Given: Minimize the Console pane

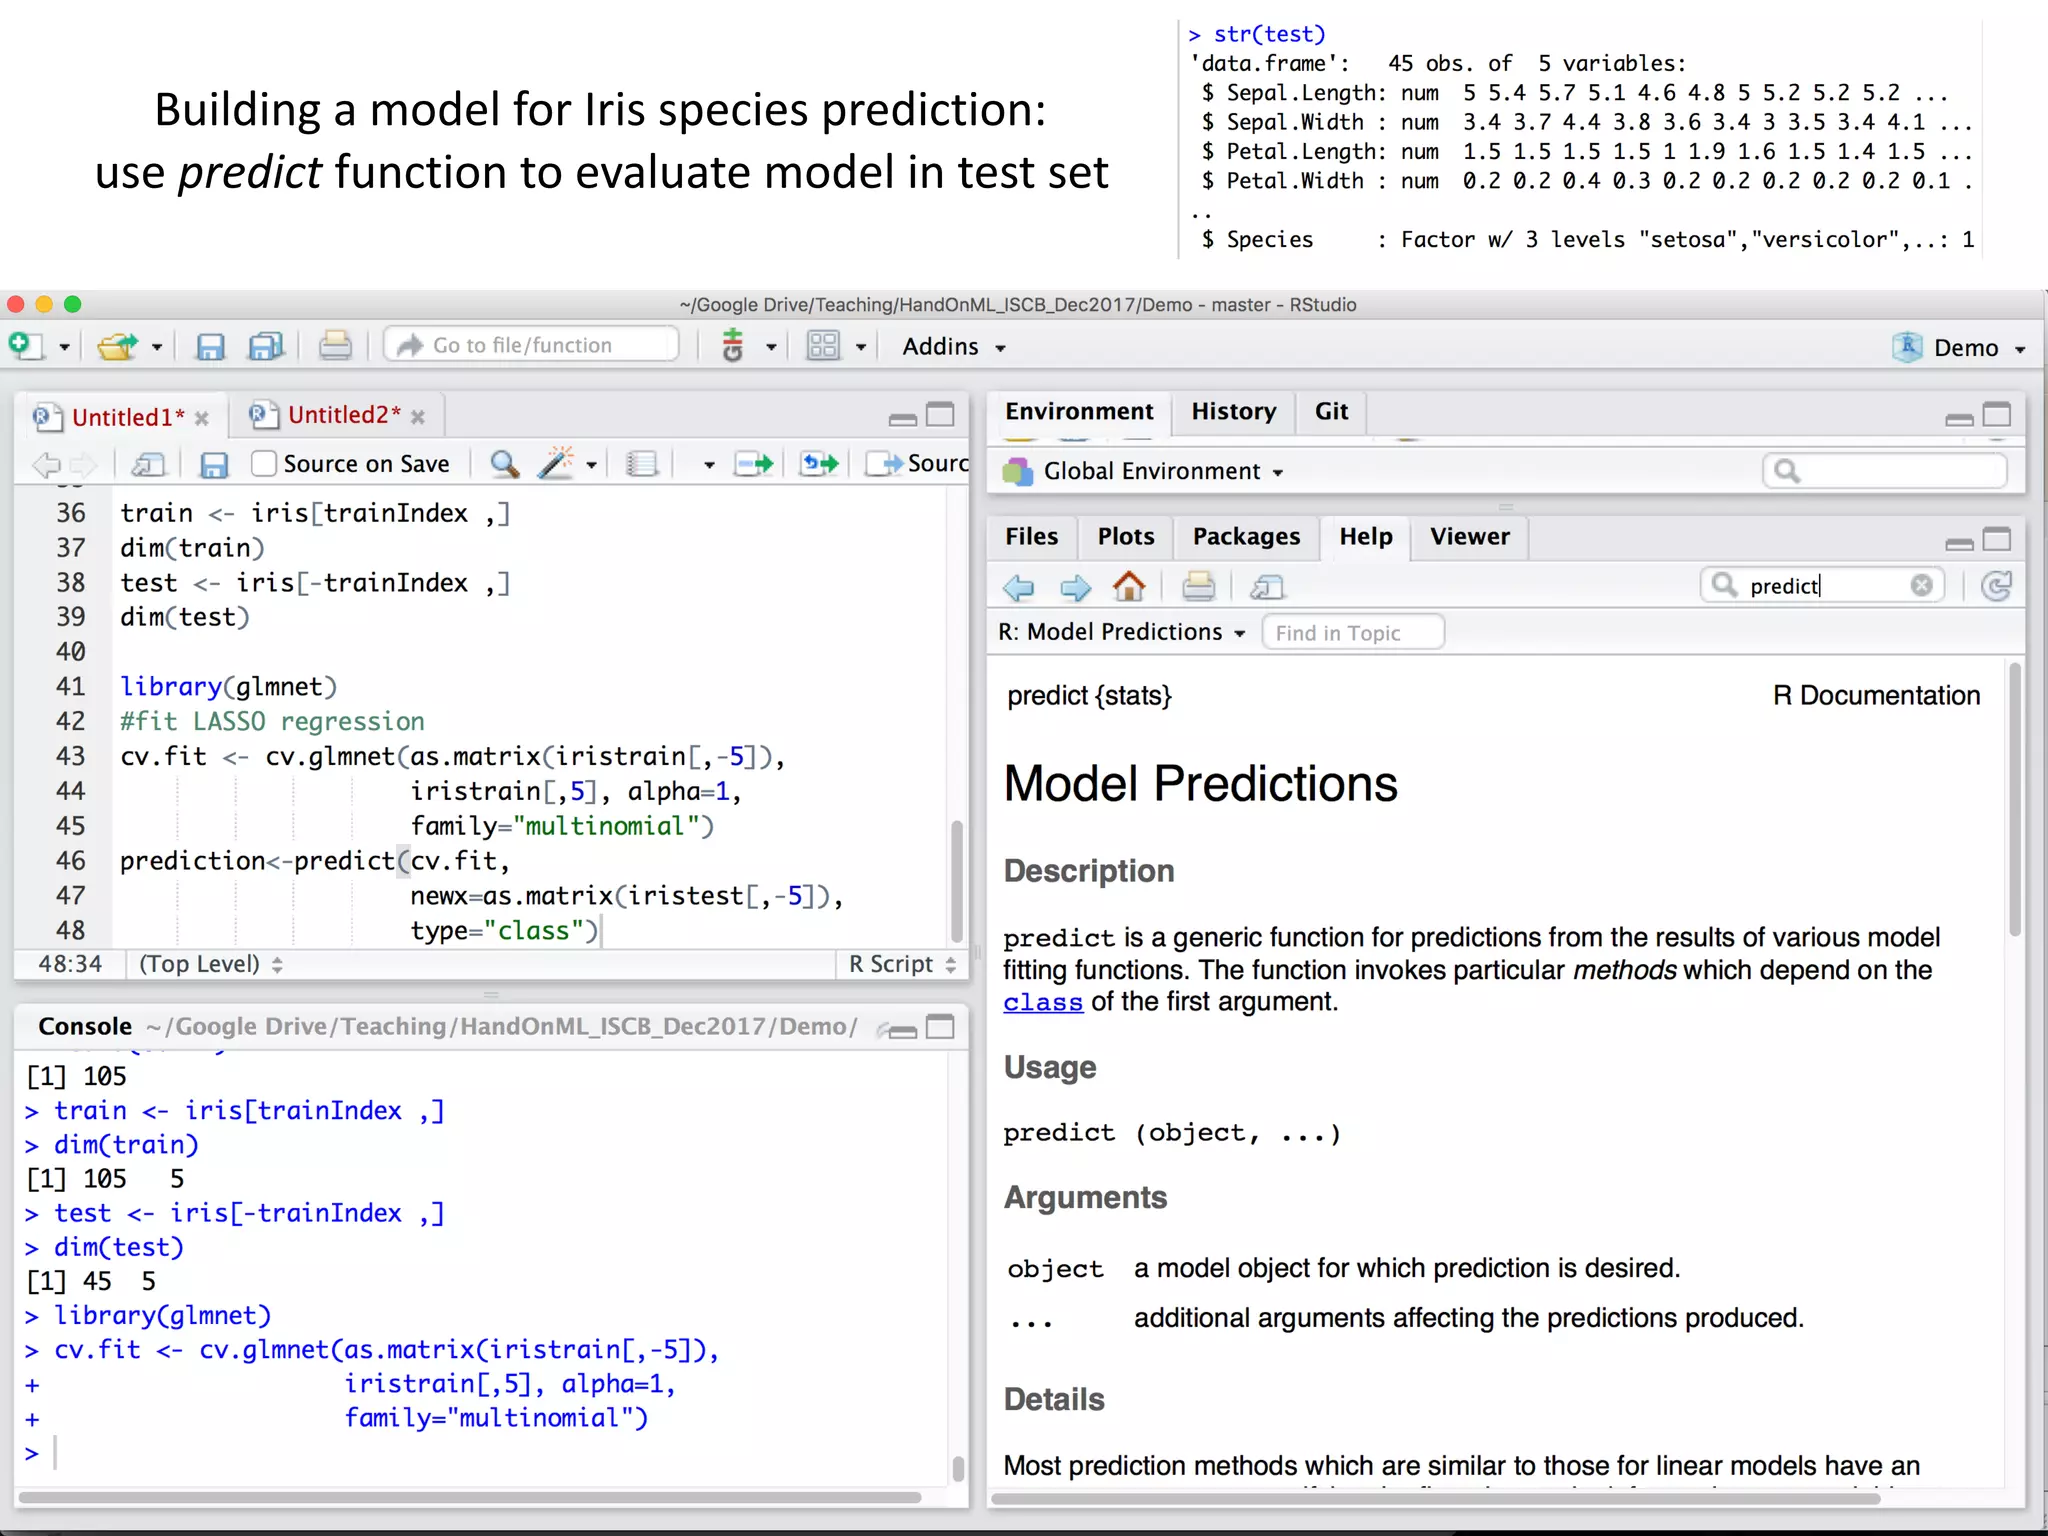Looking at the screenshot, I should click(903, 1031).
